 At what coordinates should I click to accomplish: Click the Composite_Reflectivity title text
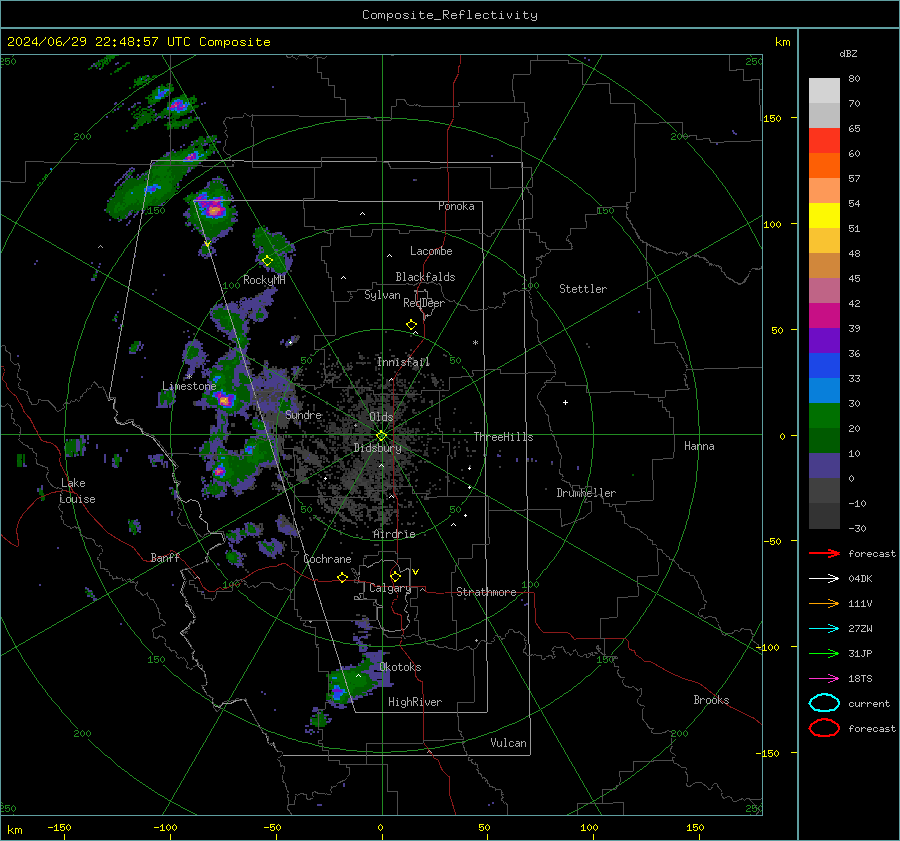450,15
